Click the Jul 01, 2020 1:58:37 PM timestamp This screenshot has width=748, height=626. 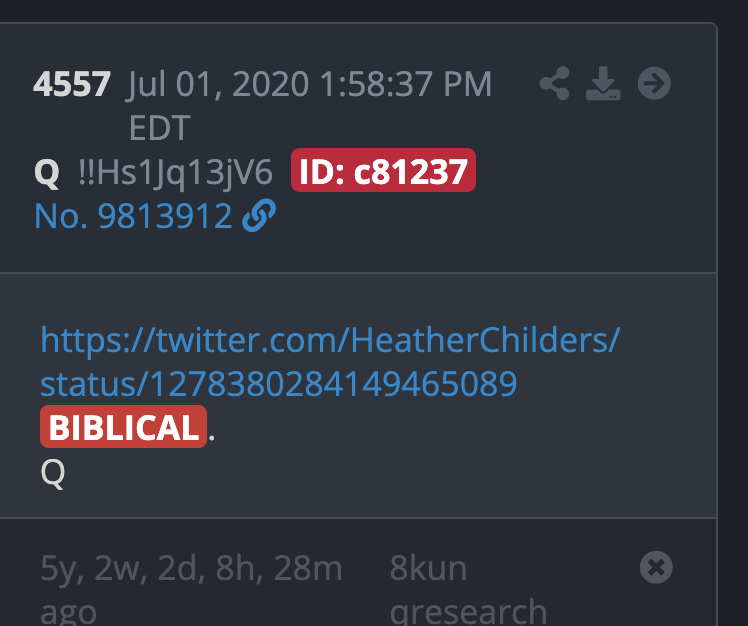(309, 84)
